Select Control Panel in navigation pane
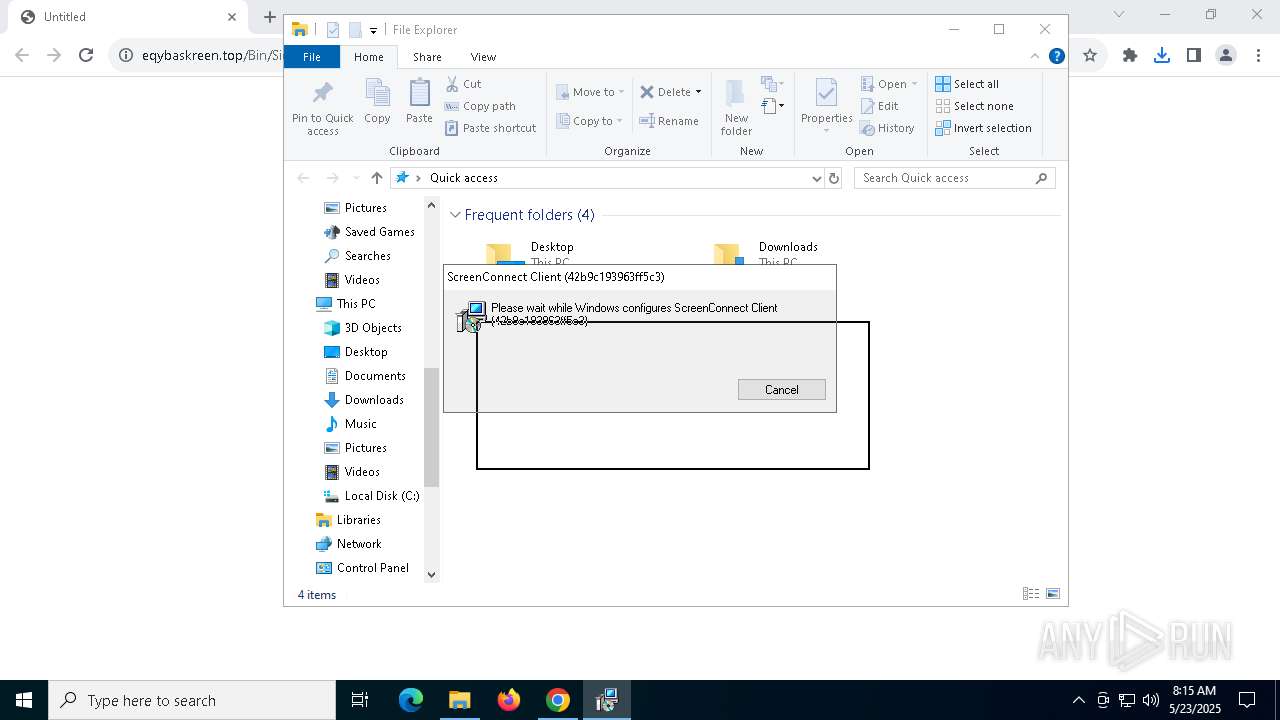 362,568
